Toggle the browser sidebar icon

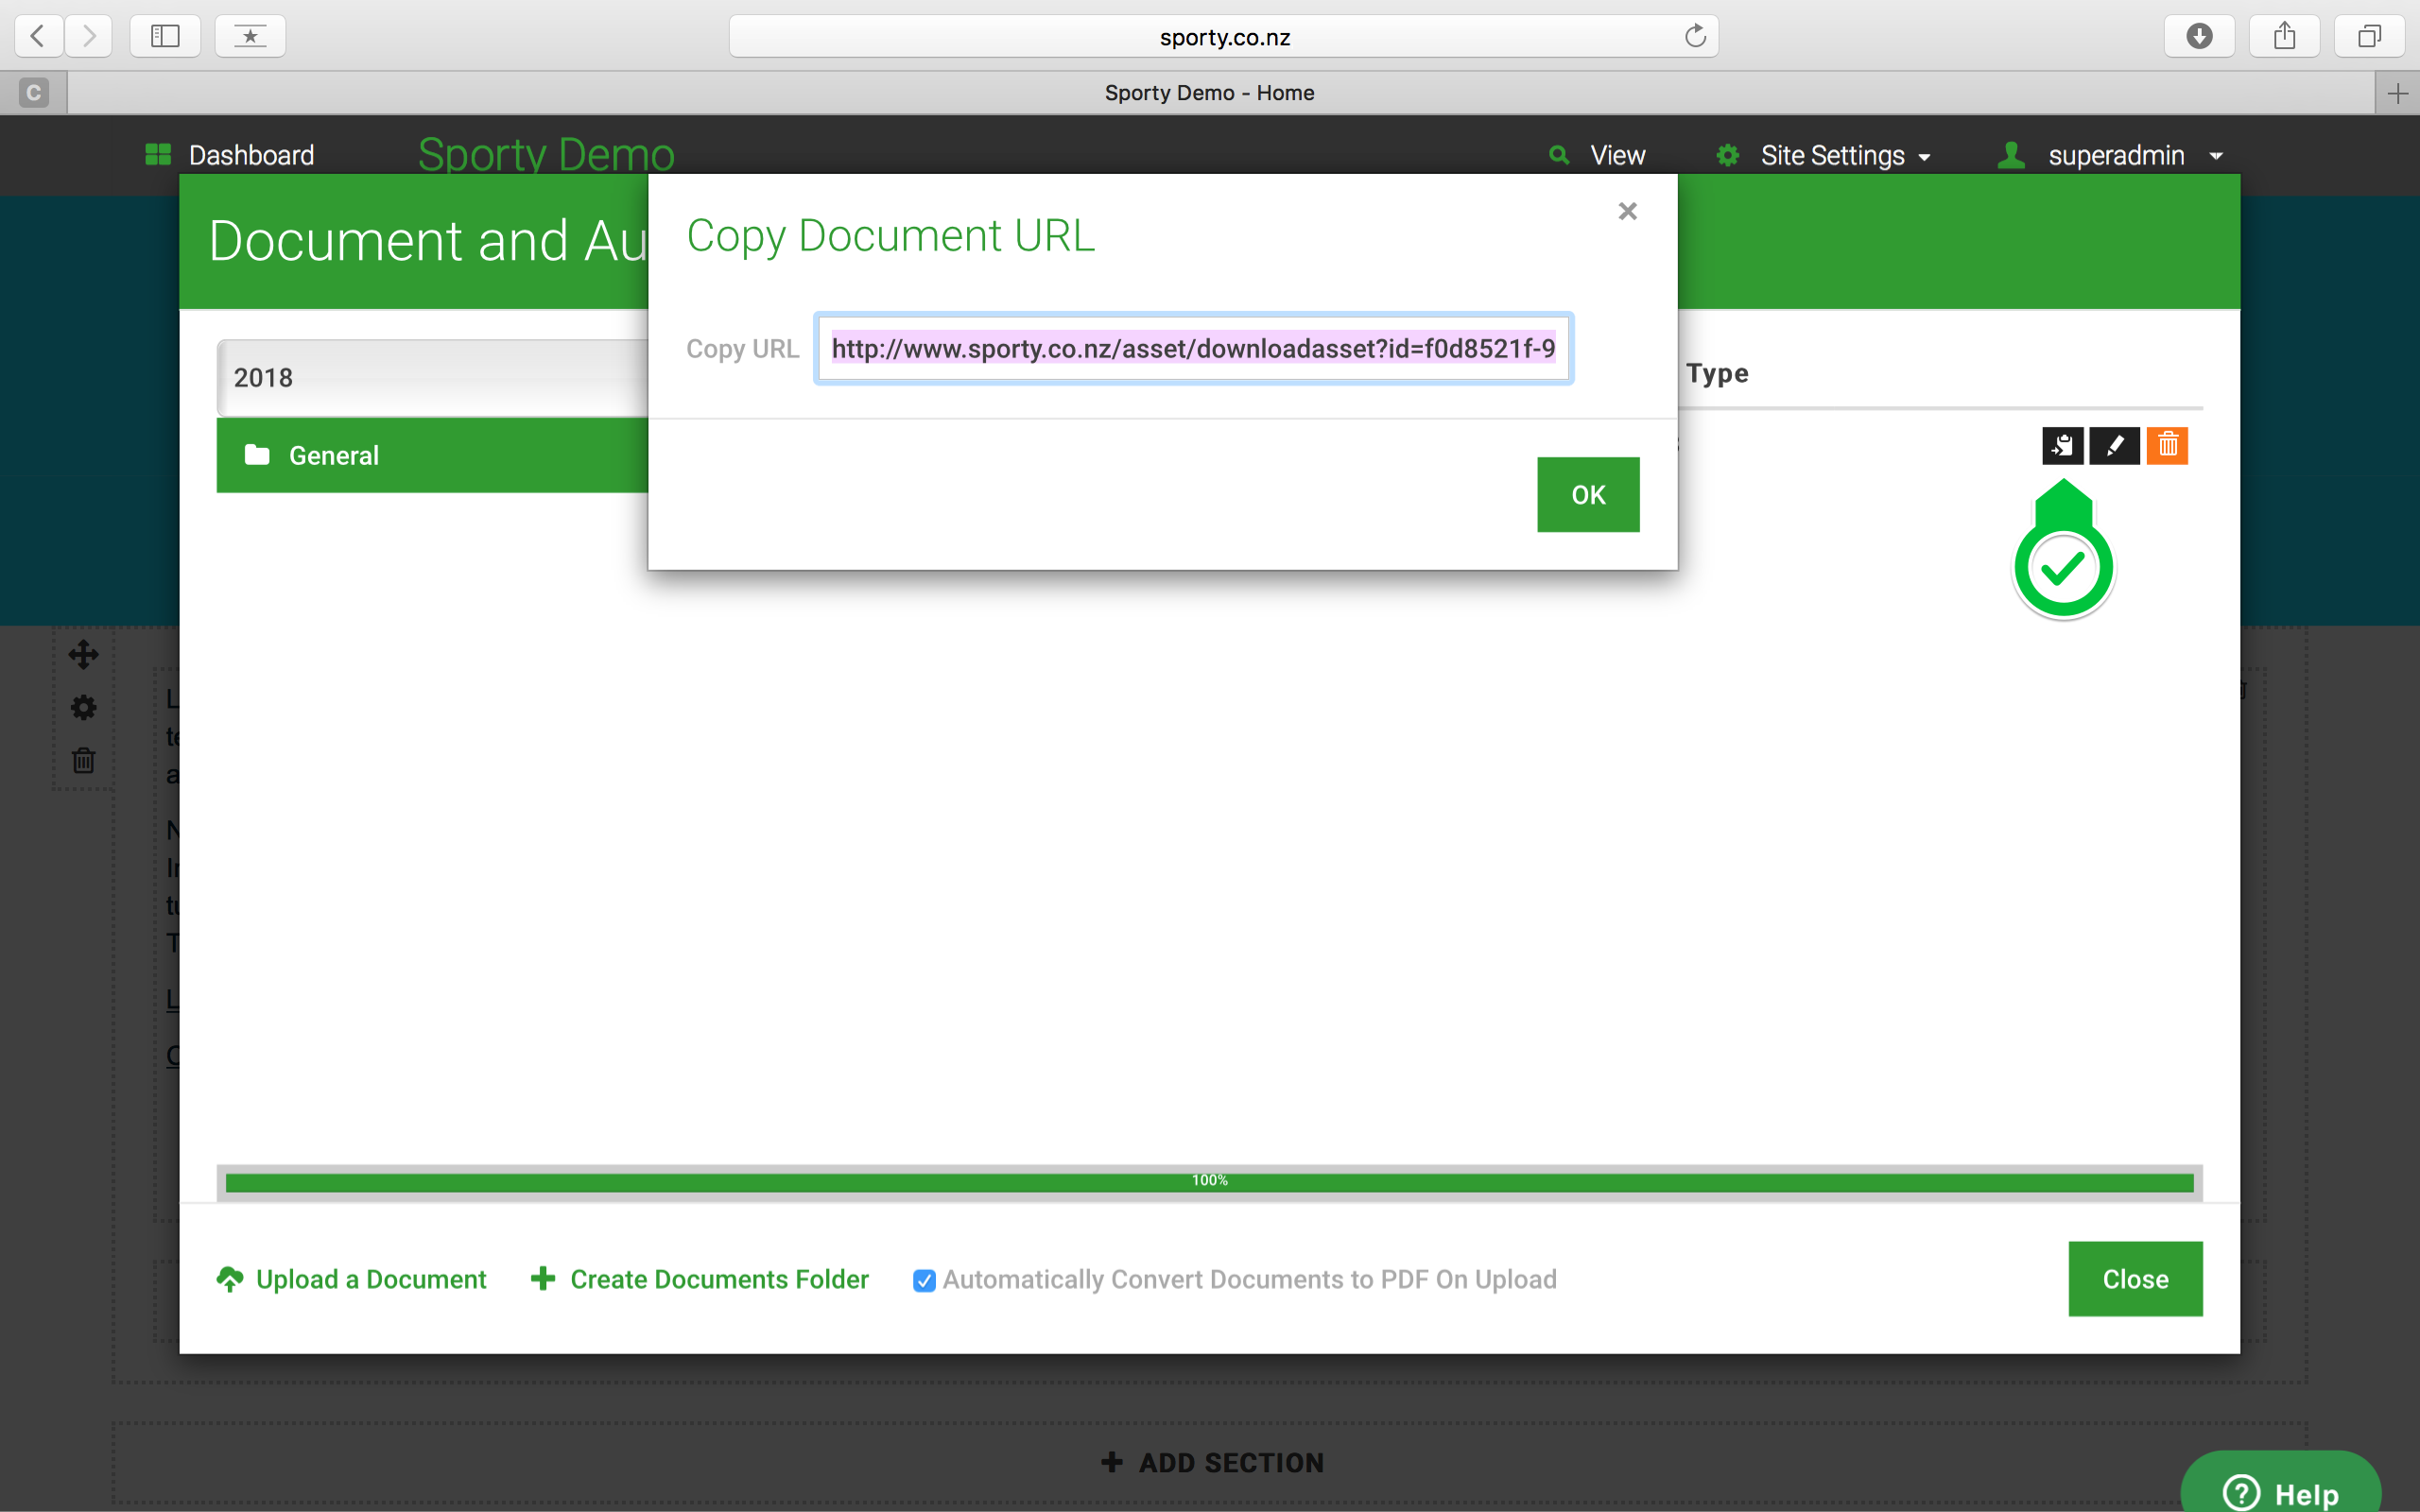[165, 36]
